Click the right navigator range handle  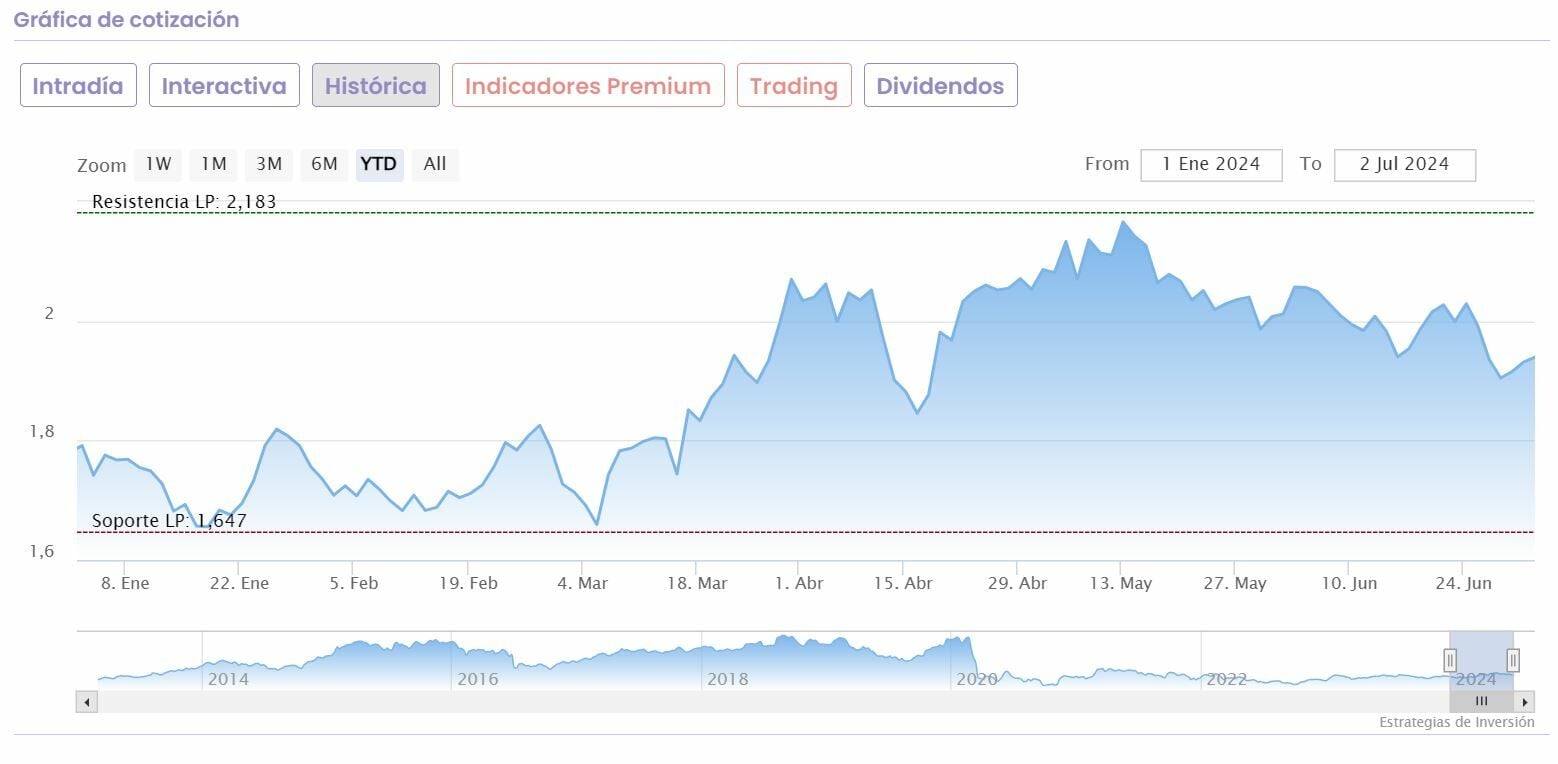[1513, 660]
